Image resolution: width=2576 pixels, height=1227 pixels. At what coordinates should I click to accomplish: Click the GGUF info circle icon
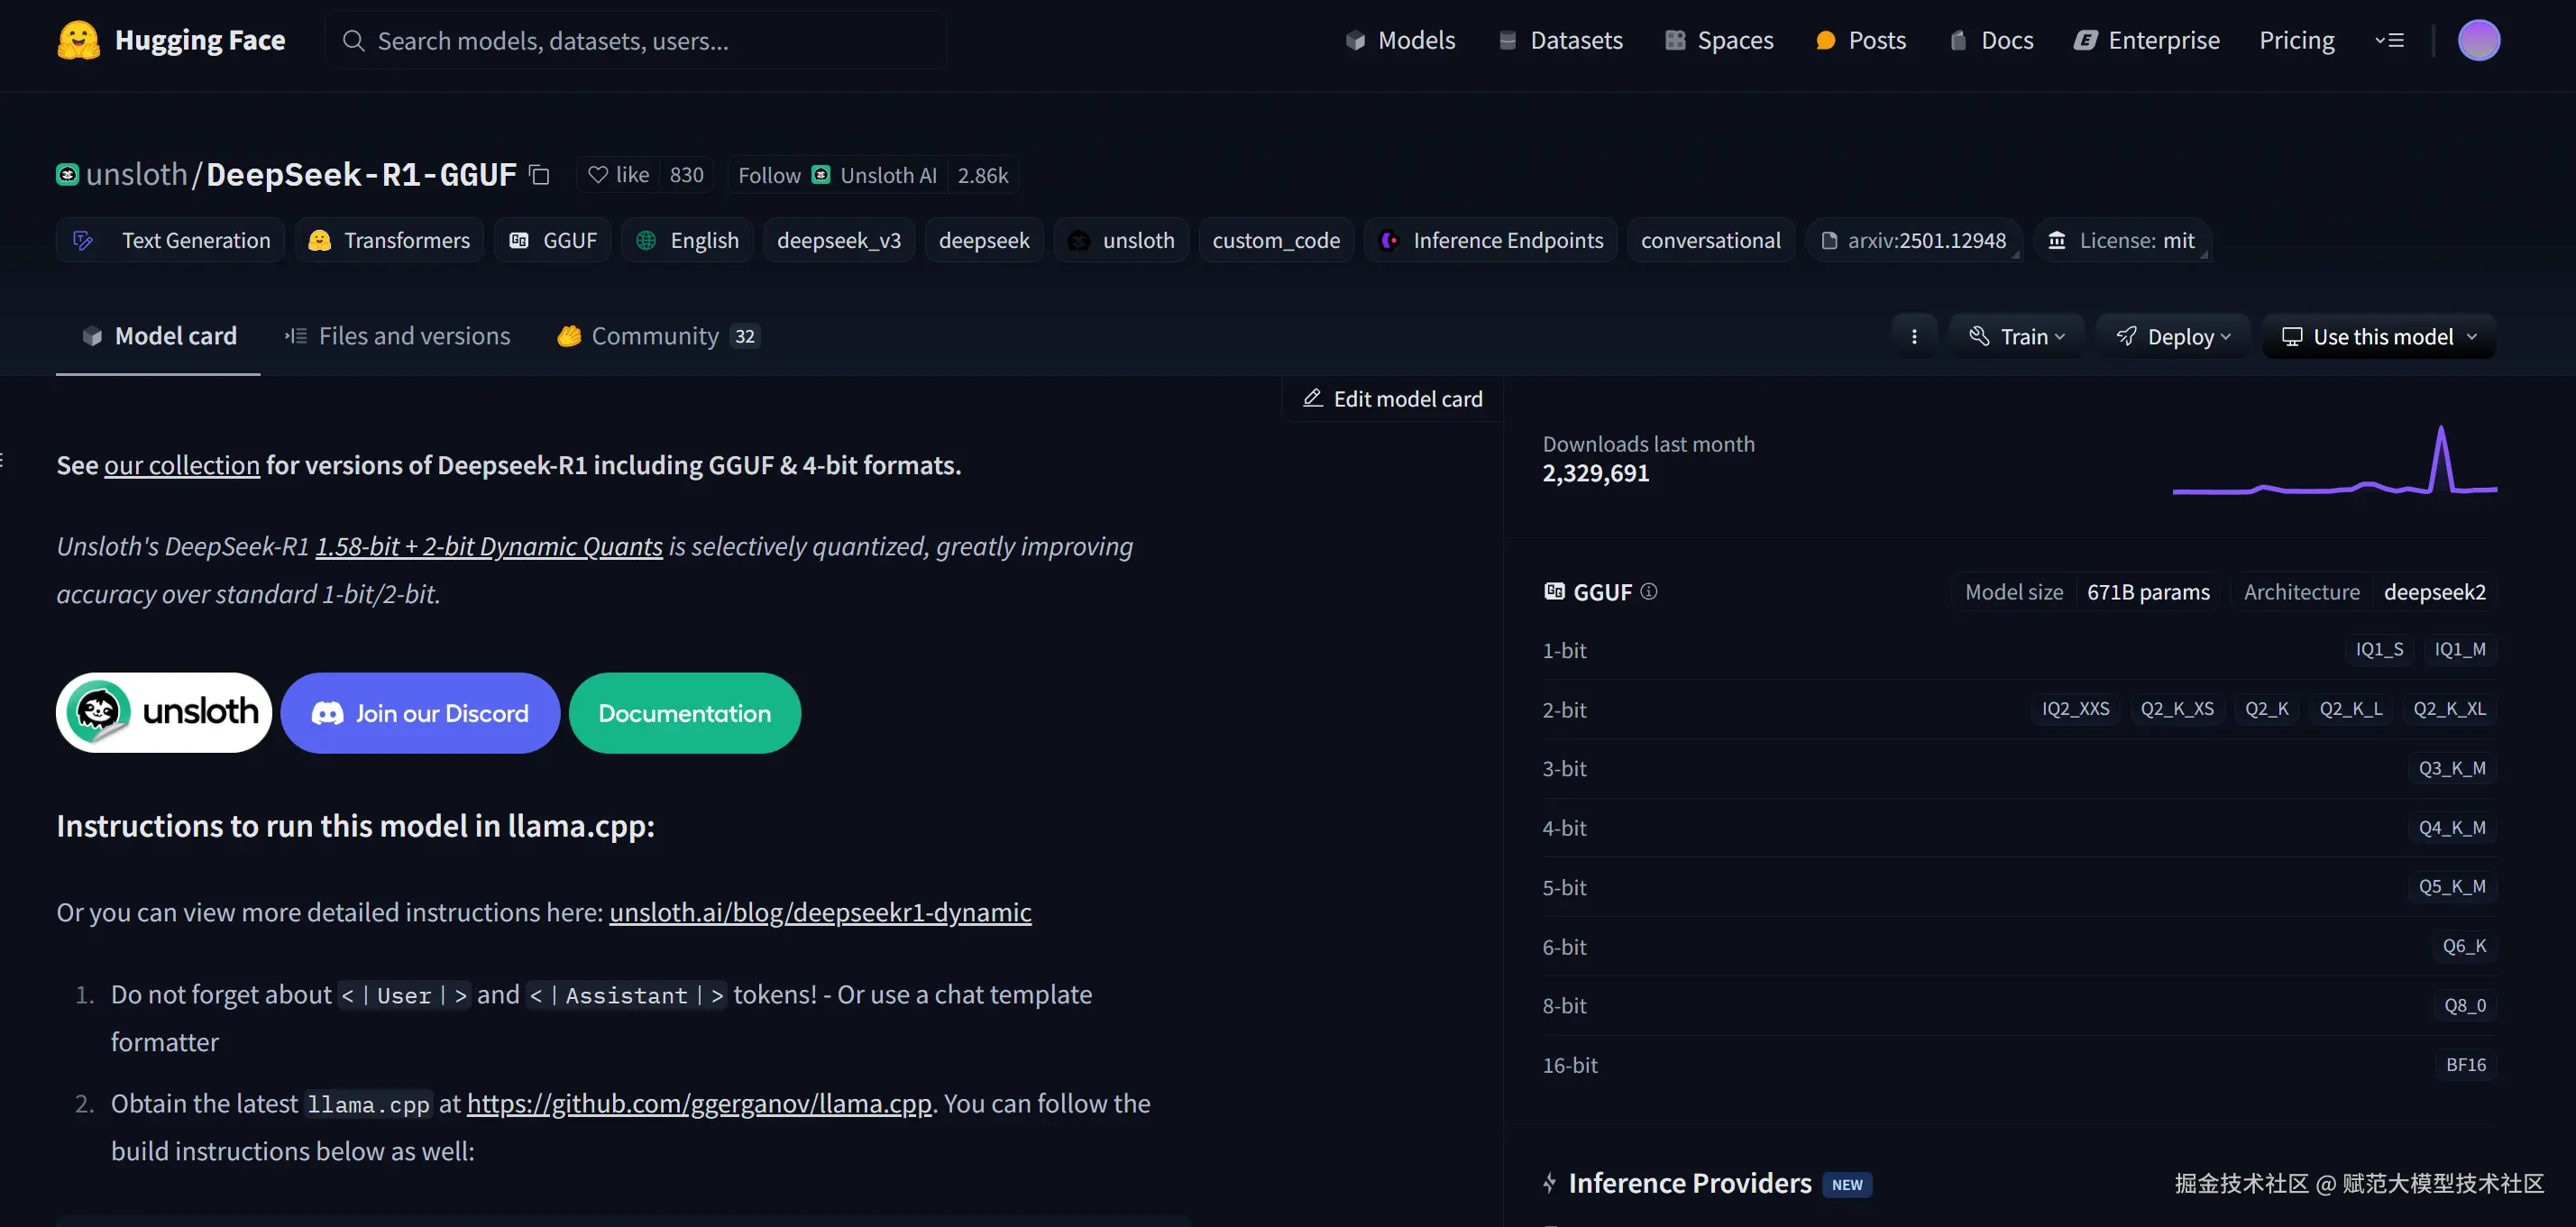[x=1649, y=592]
